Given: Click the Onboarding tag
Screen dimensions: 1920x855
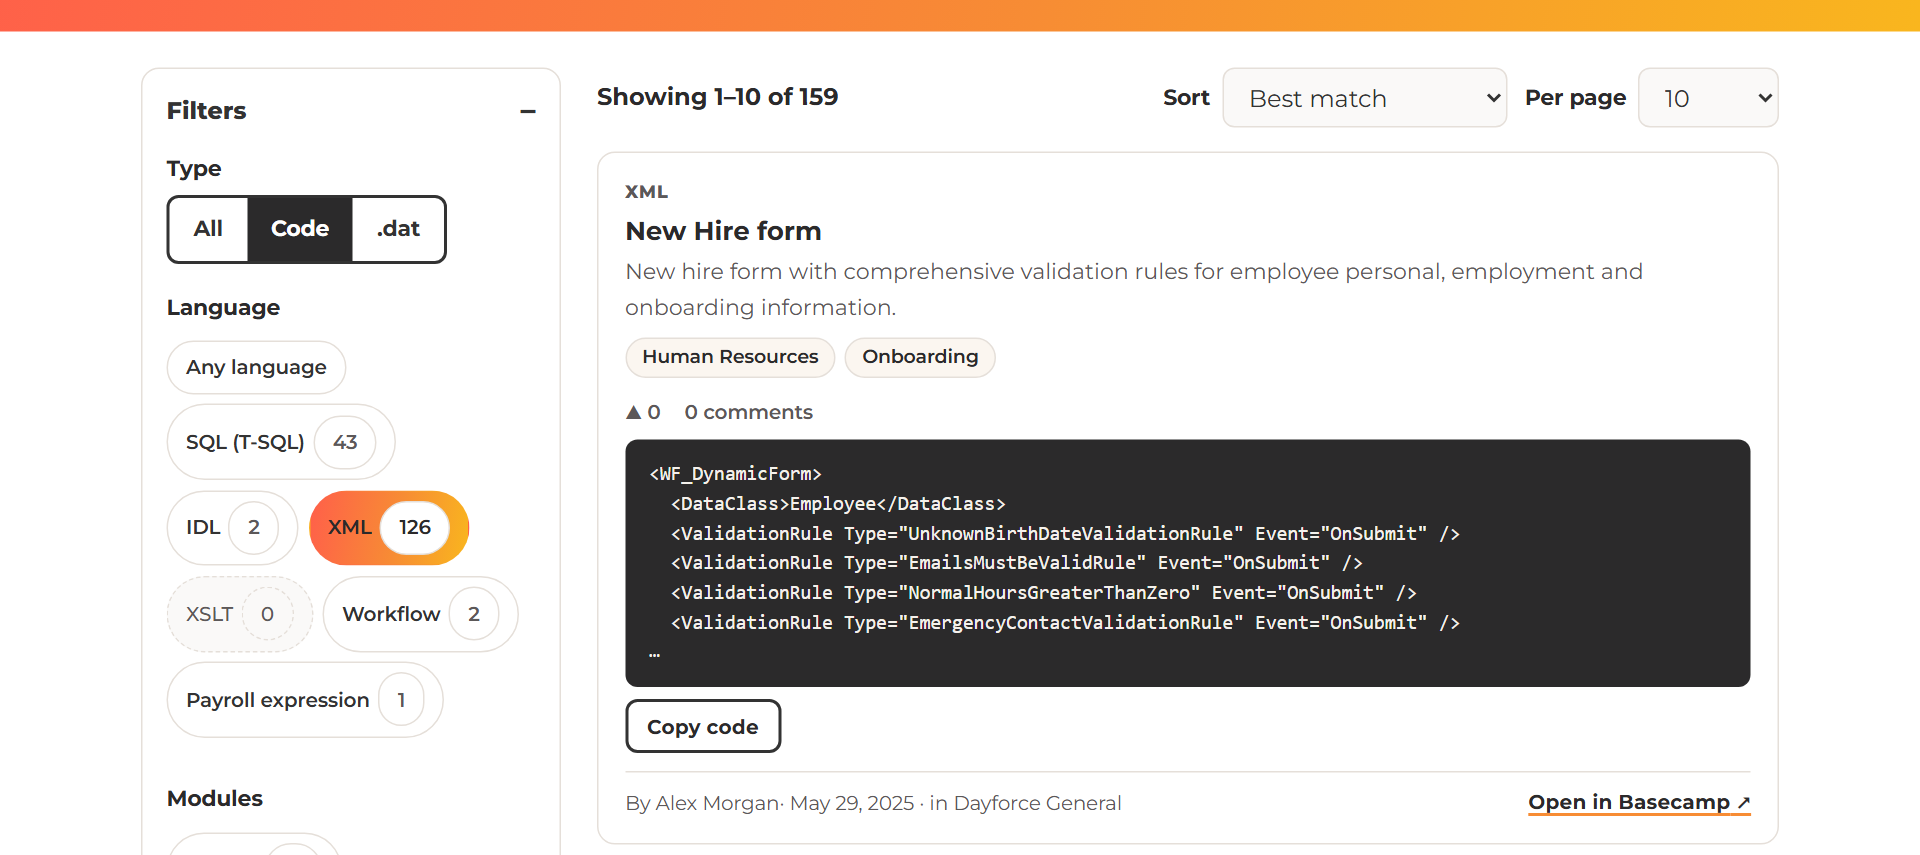Looking at the screenshot, I should [920, 357].
